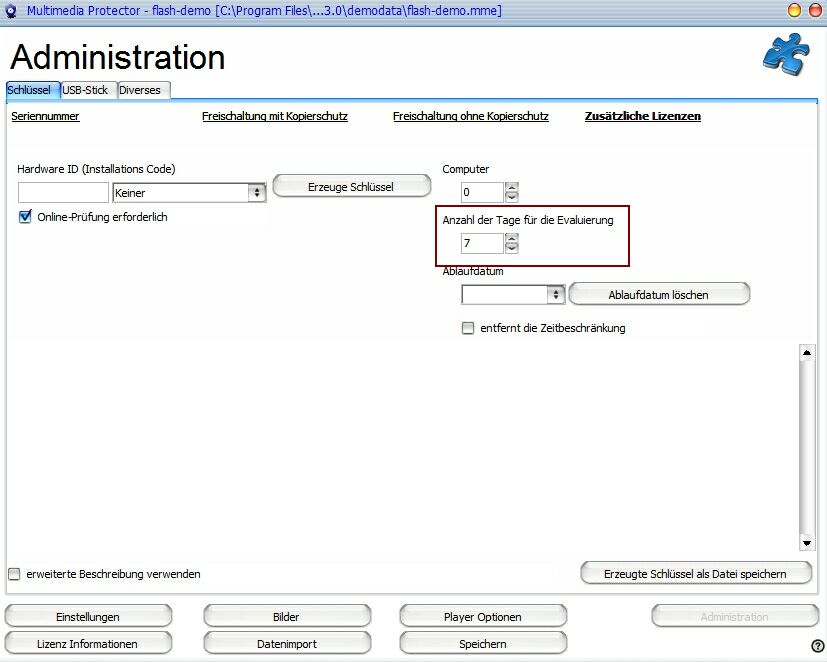Switch to the USB-Stick tab
This screenshot has height=662, width=827.
coord(85,90)
